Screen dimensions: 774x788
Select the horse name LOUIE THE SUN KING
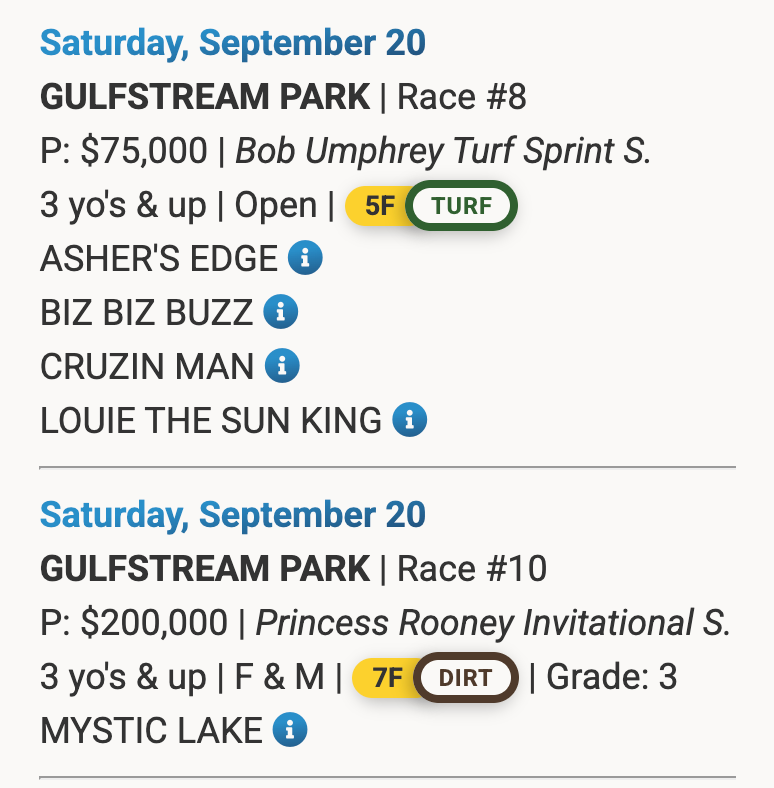[x=210, y=420]
